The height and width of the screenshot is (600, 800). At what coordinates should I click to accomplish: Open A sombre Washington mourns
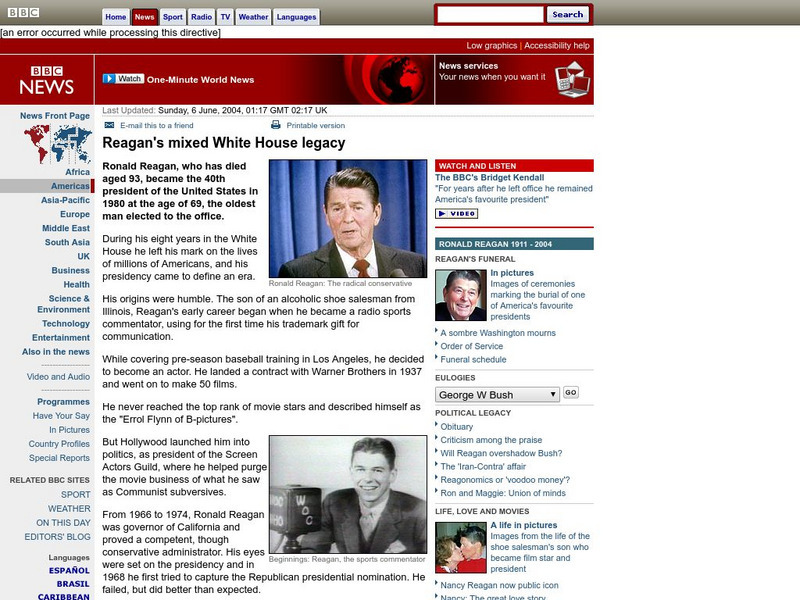[498, 333]
